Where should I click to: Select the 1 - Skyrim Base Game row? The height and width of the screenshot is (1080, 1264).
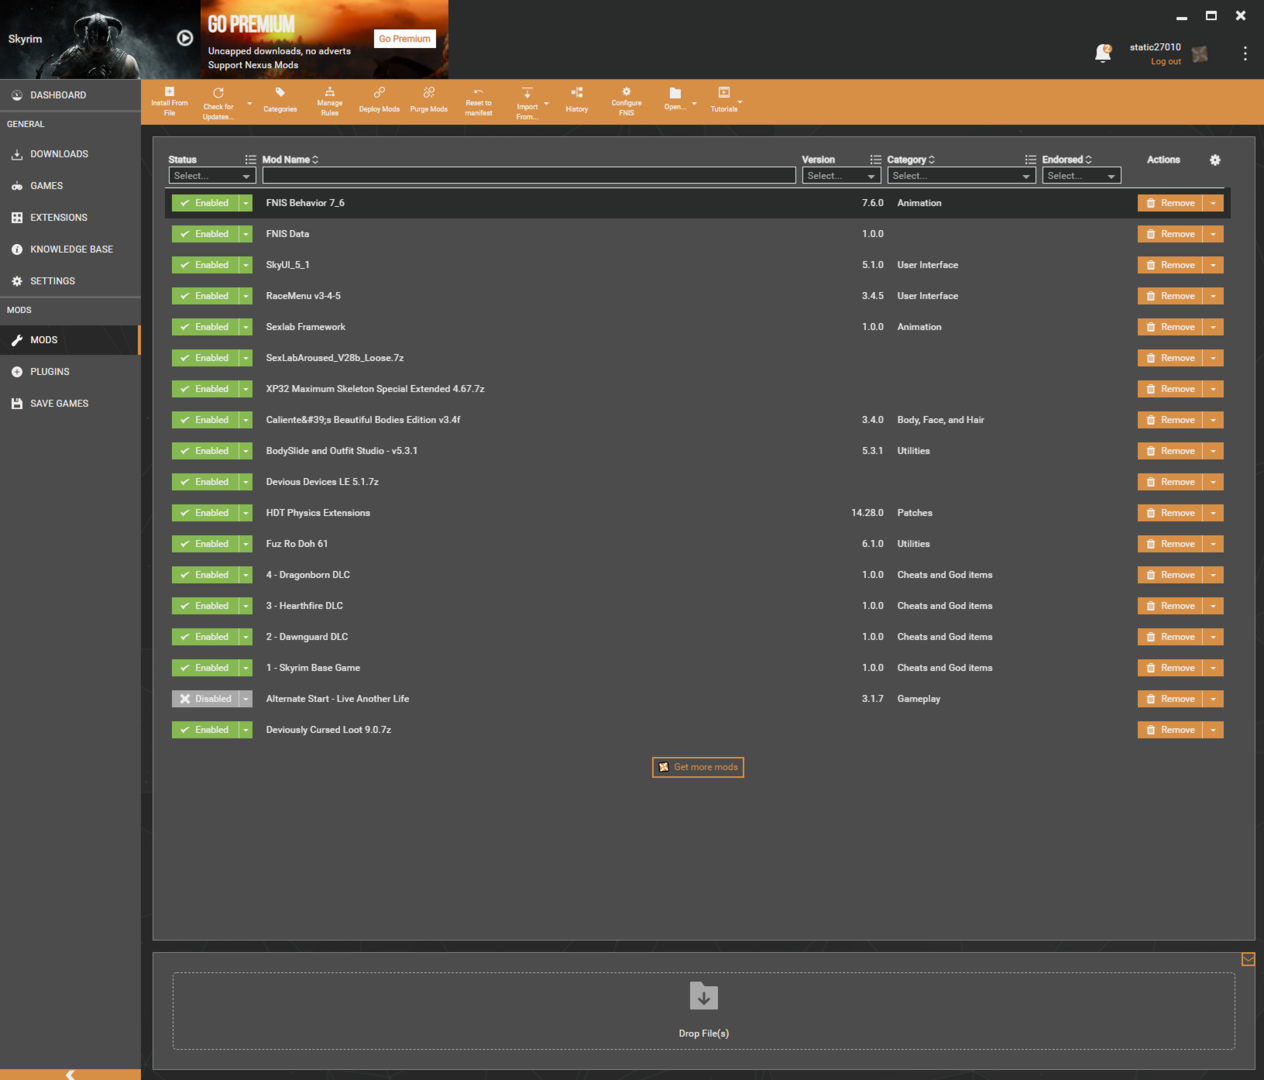[697, 668]
